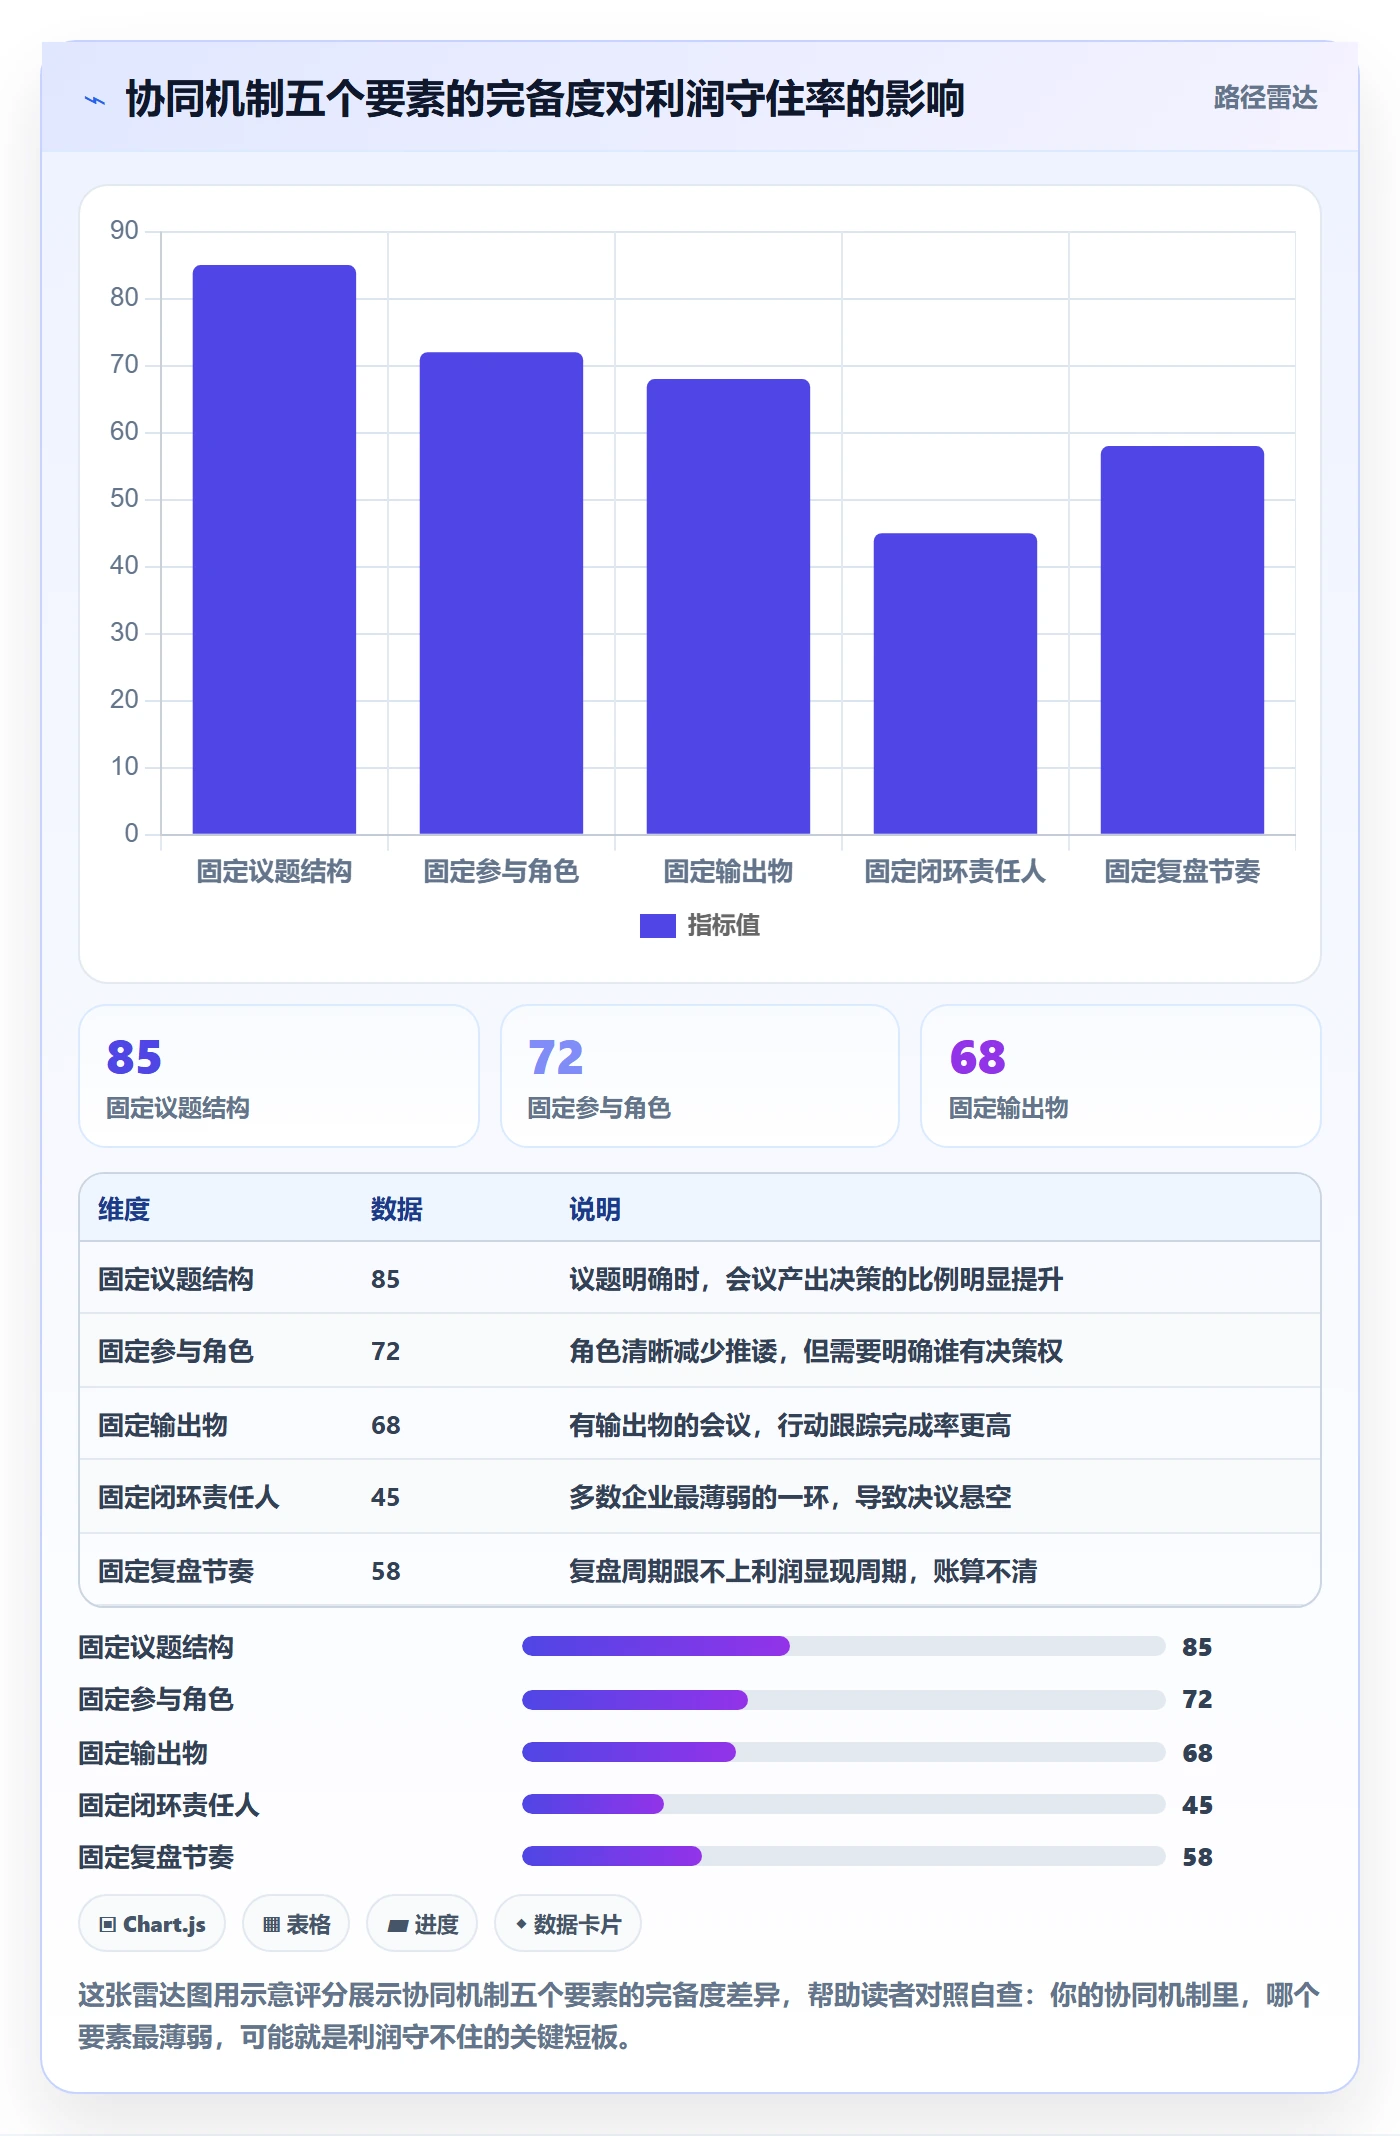This screenshot has width=1400, height=2136.
Task: Click description 角色清晰减少推诿，但需要明确谁有决策权
Action: click(816, 1351)
